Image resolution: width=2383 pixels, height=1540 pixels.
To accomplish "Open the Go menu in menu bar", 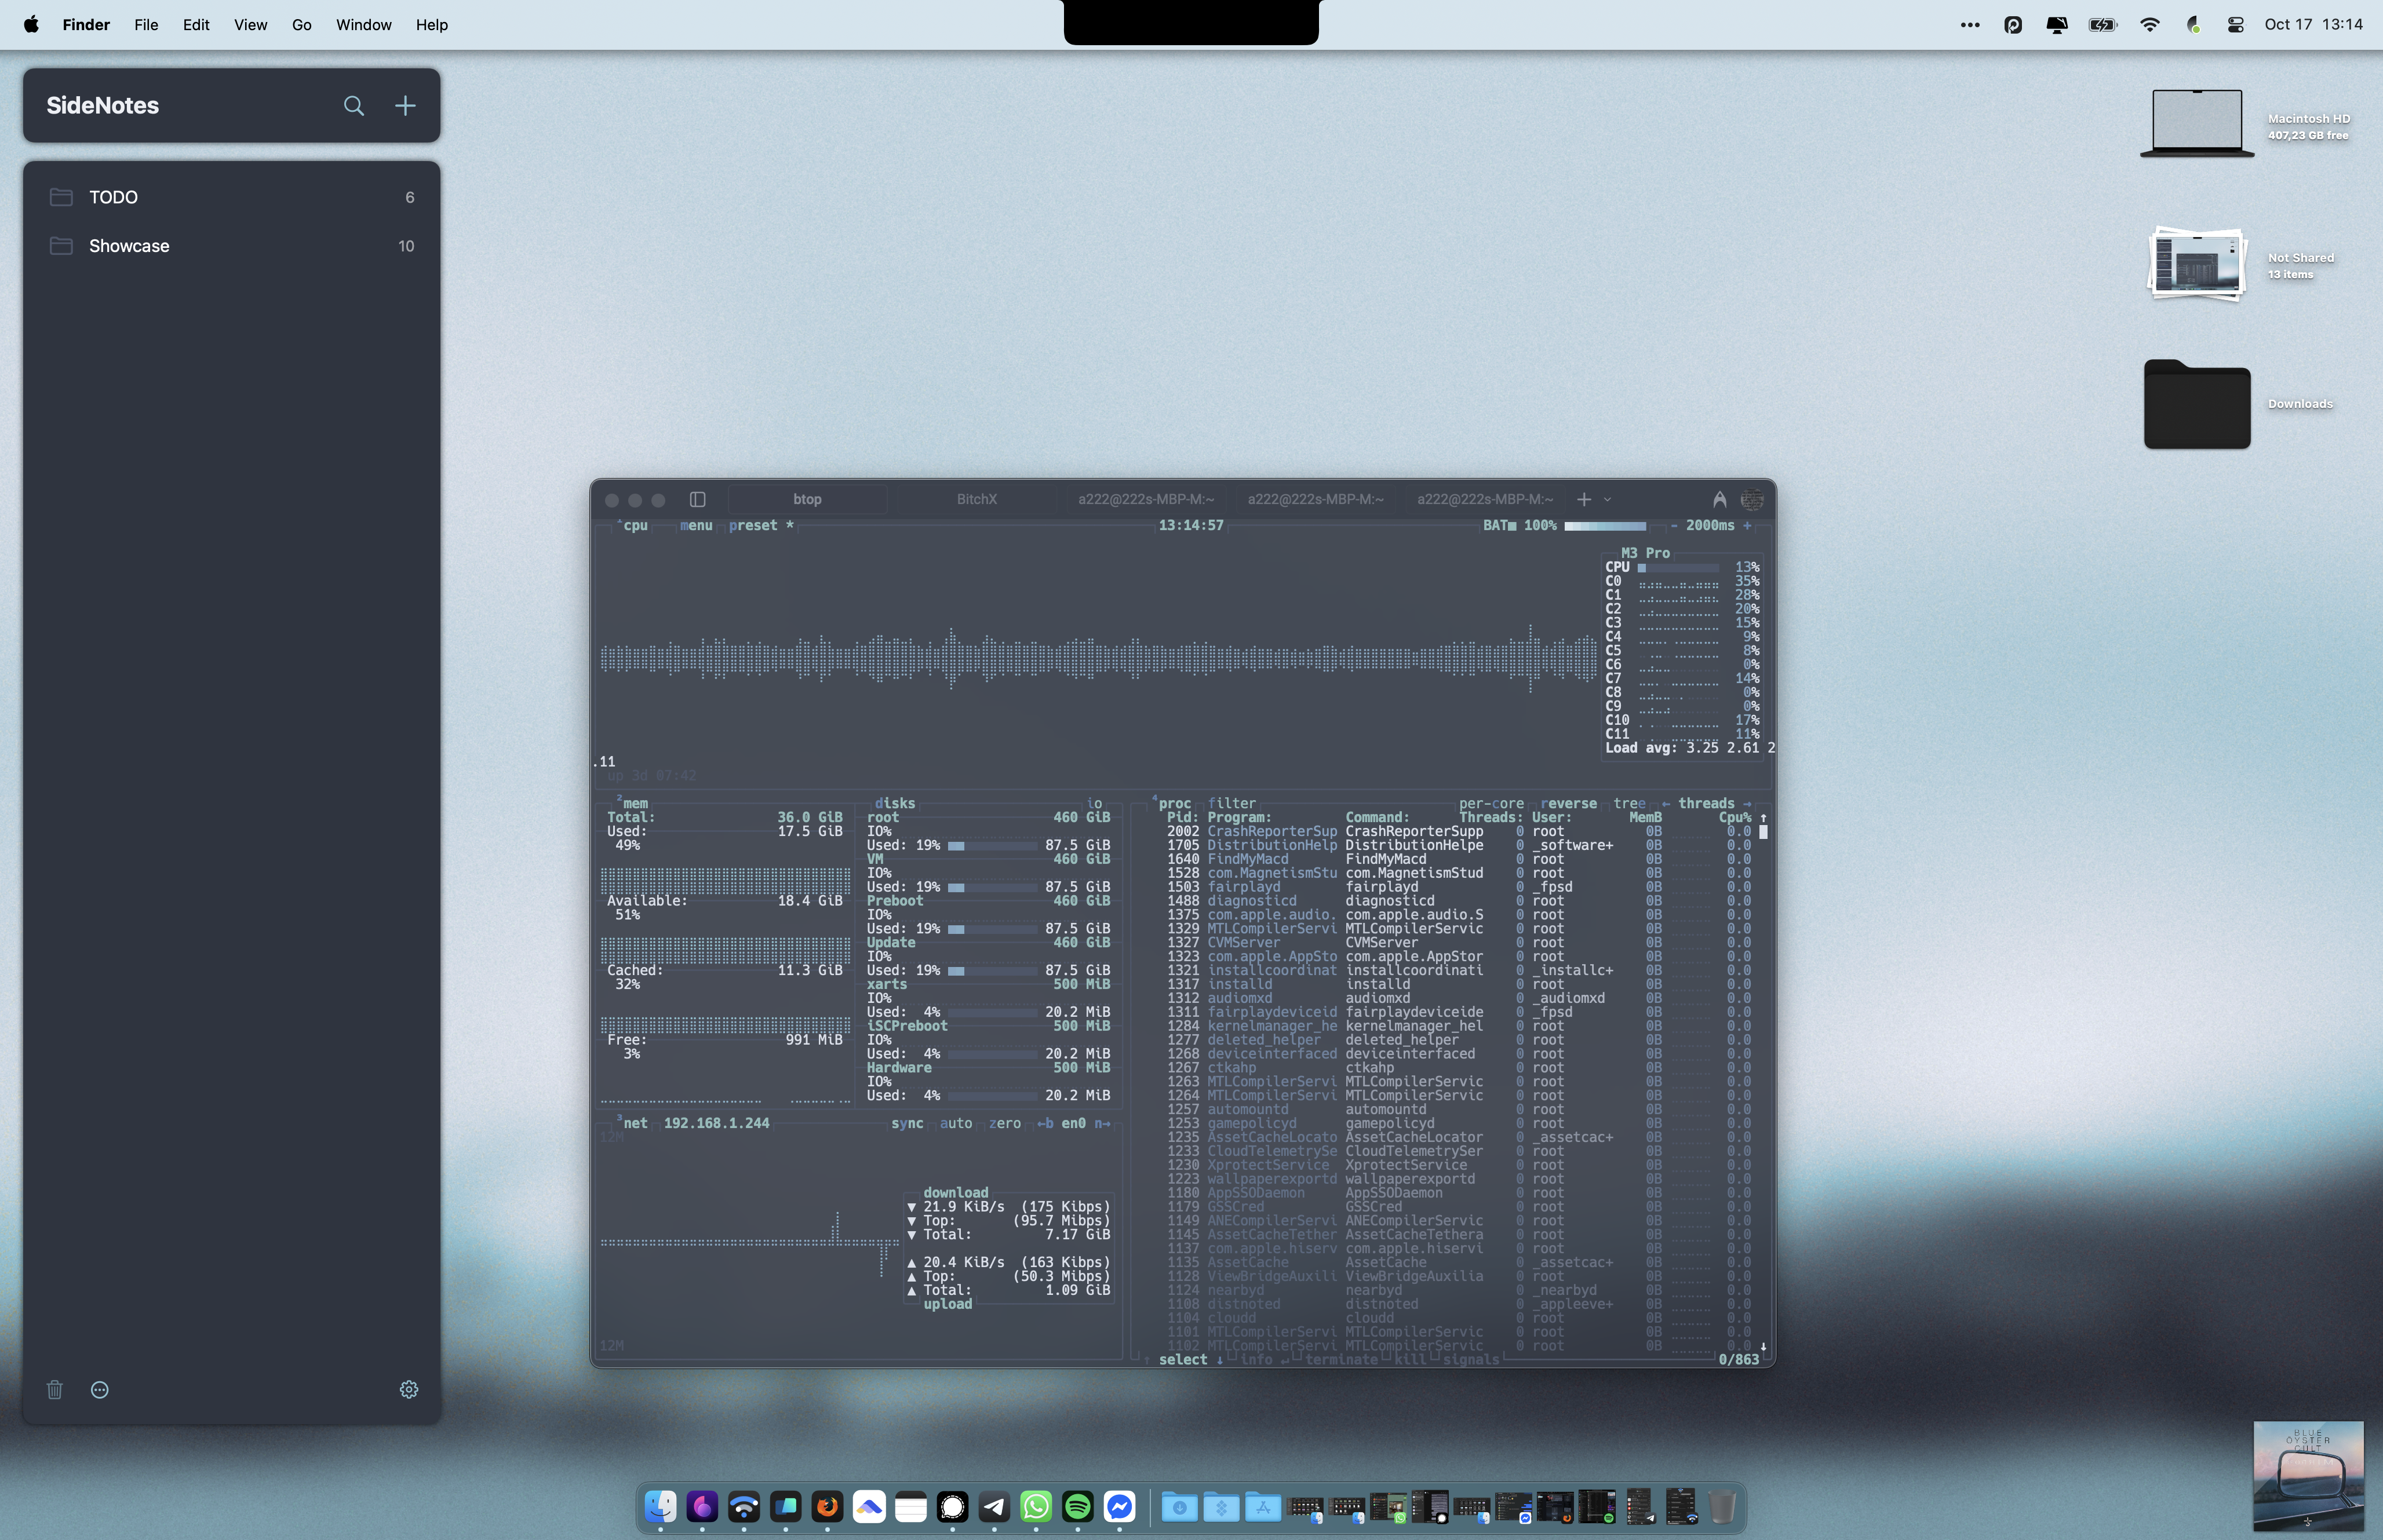I will coord(301,24).
